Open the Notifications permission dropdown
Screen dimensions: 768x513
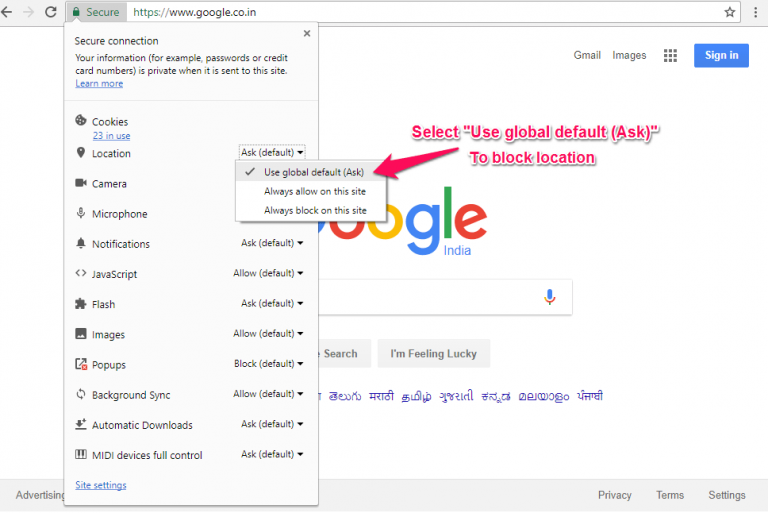click(x=272, y=243)
